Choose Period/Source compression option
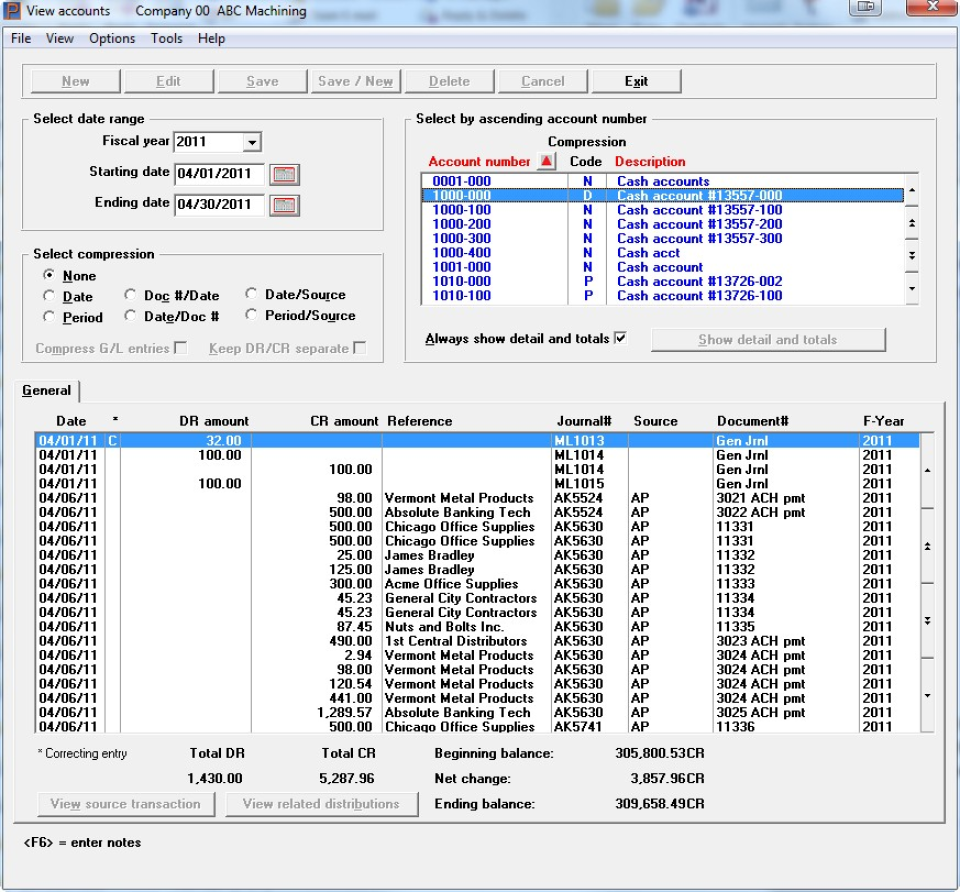Screen dimensions: 960x892 [x=251, y=316]
